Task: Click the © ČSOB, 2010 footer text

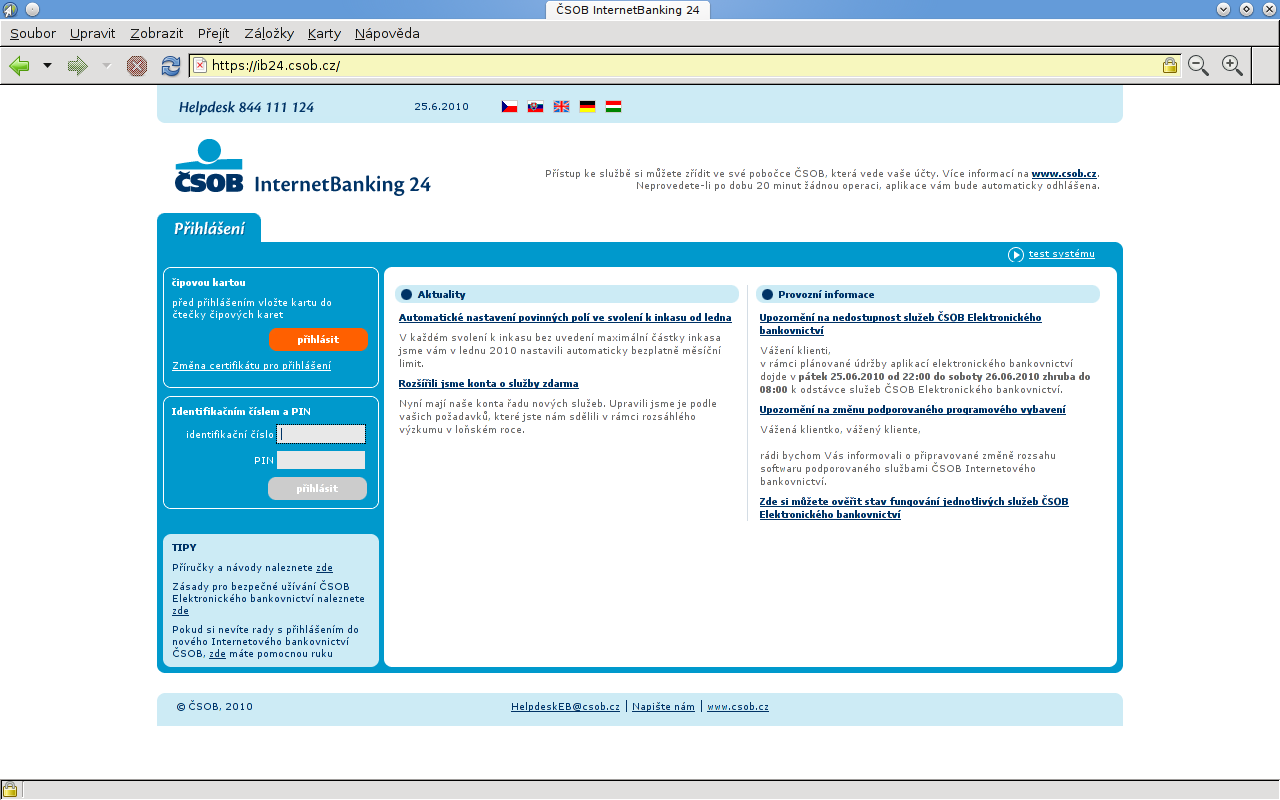Action: [214, 707]
